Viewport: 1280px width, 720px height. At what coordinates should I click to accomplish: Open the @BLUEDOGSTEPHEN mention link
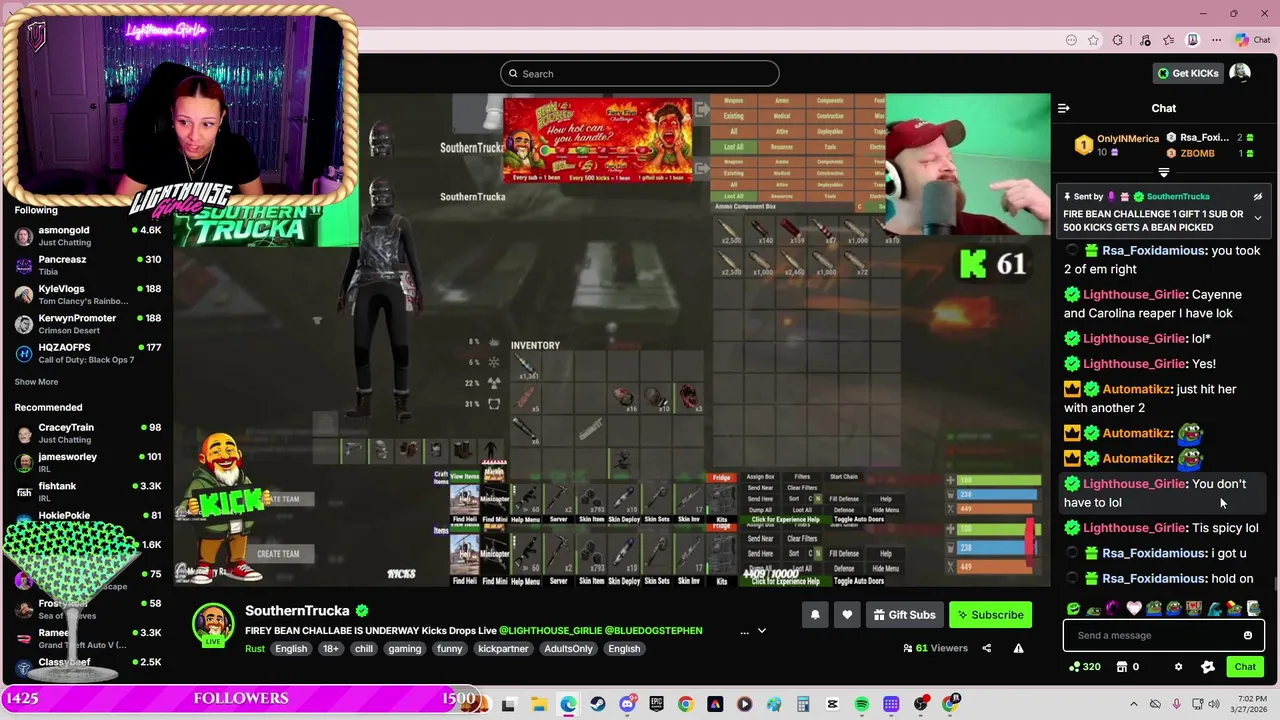coord(654,631)
